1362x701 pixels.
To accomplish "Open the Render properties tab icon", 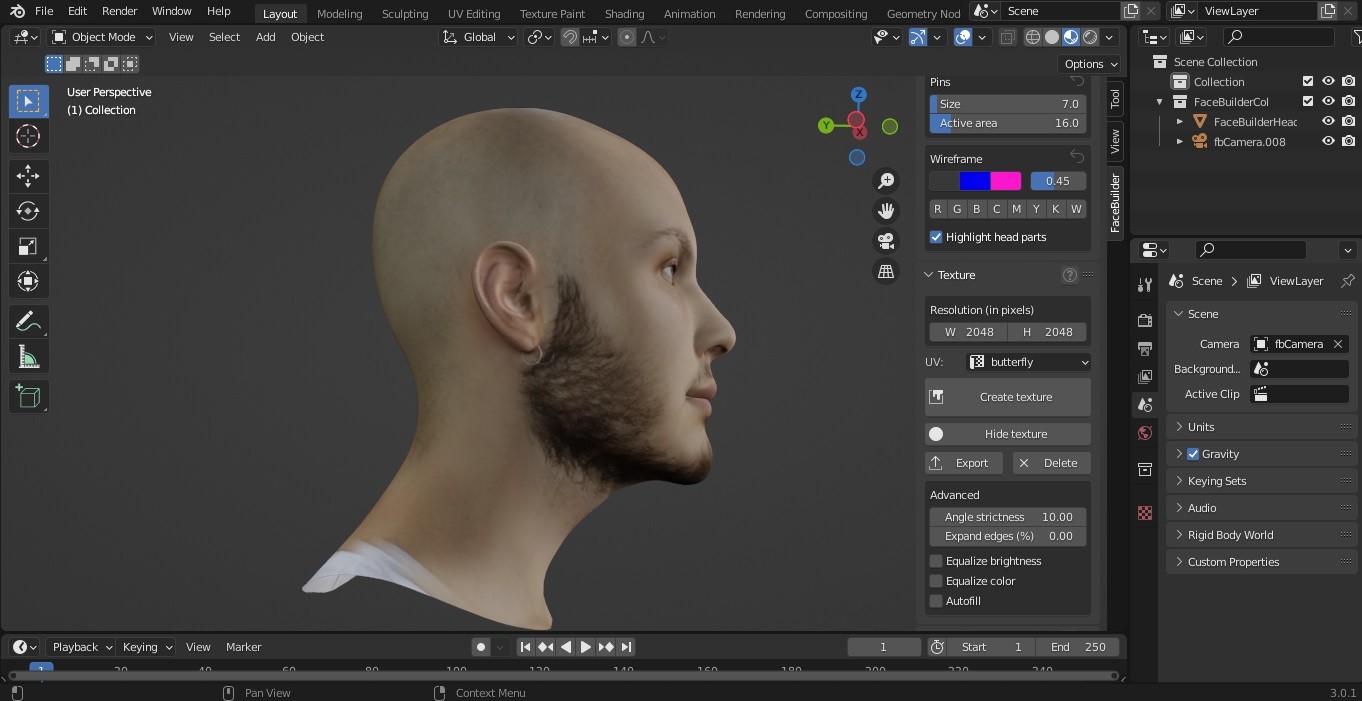I will point(1145,320).
